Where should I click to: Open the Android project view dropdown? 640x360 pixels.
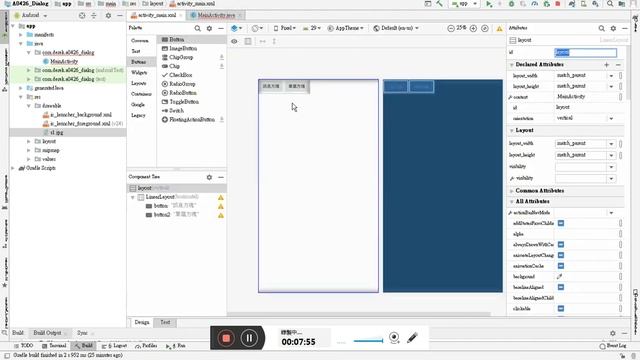(x=31, y=16)
